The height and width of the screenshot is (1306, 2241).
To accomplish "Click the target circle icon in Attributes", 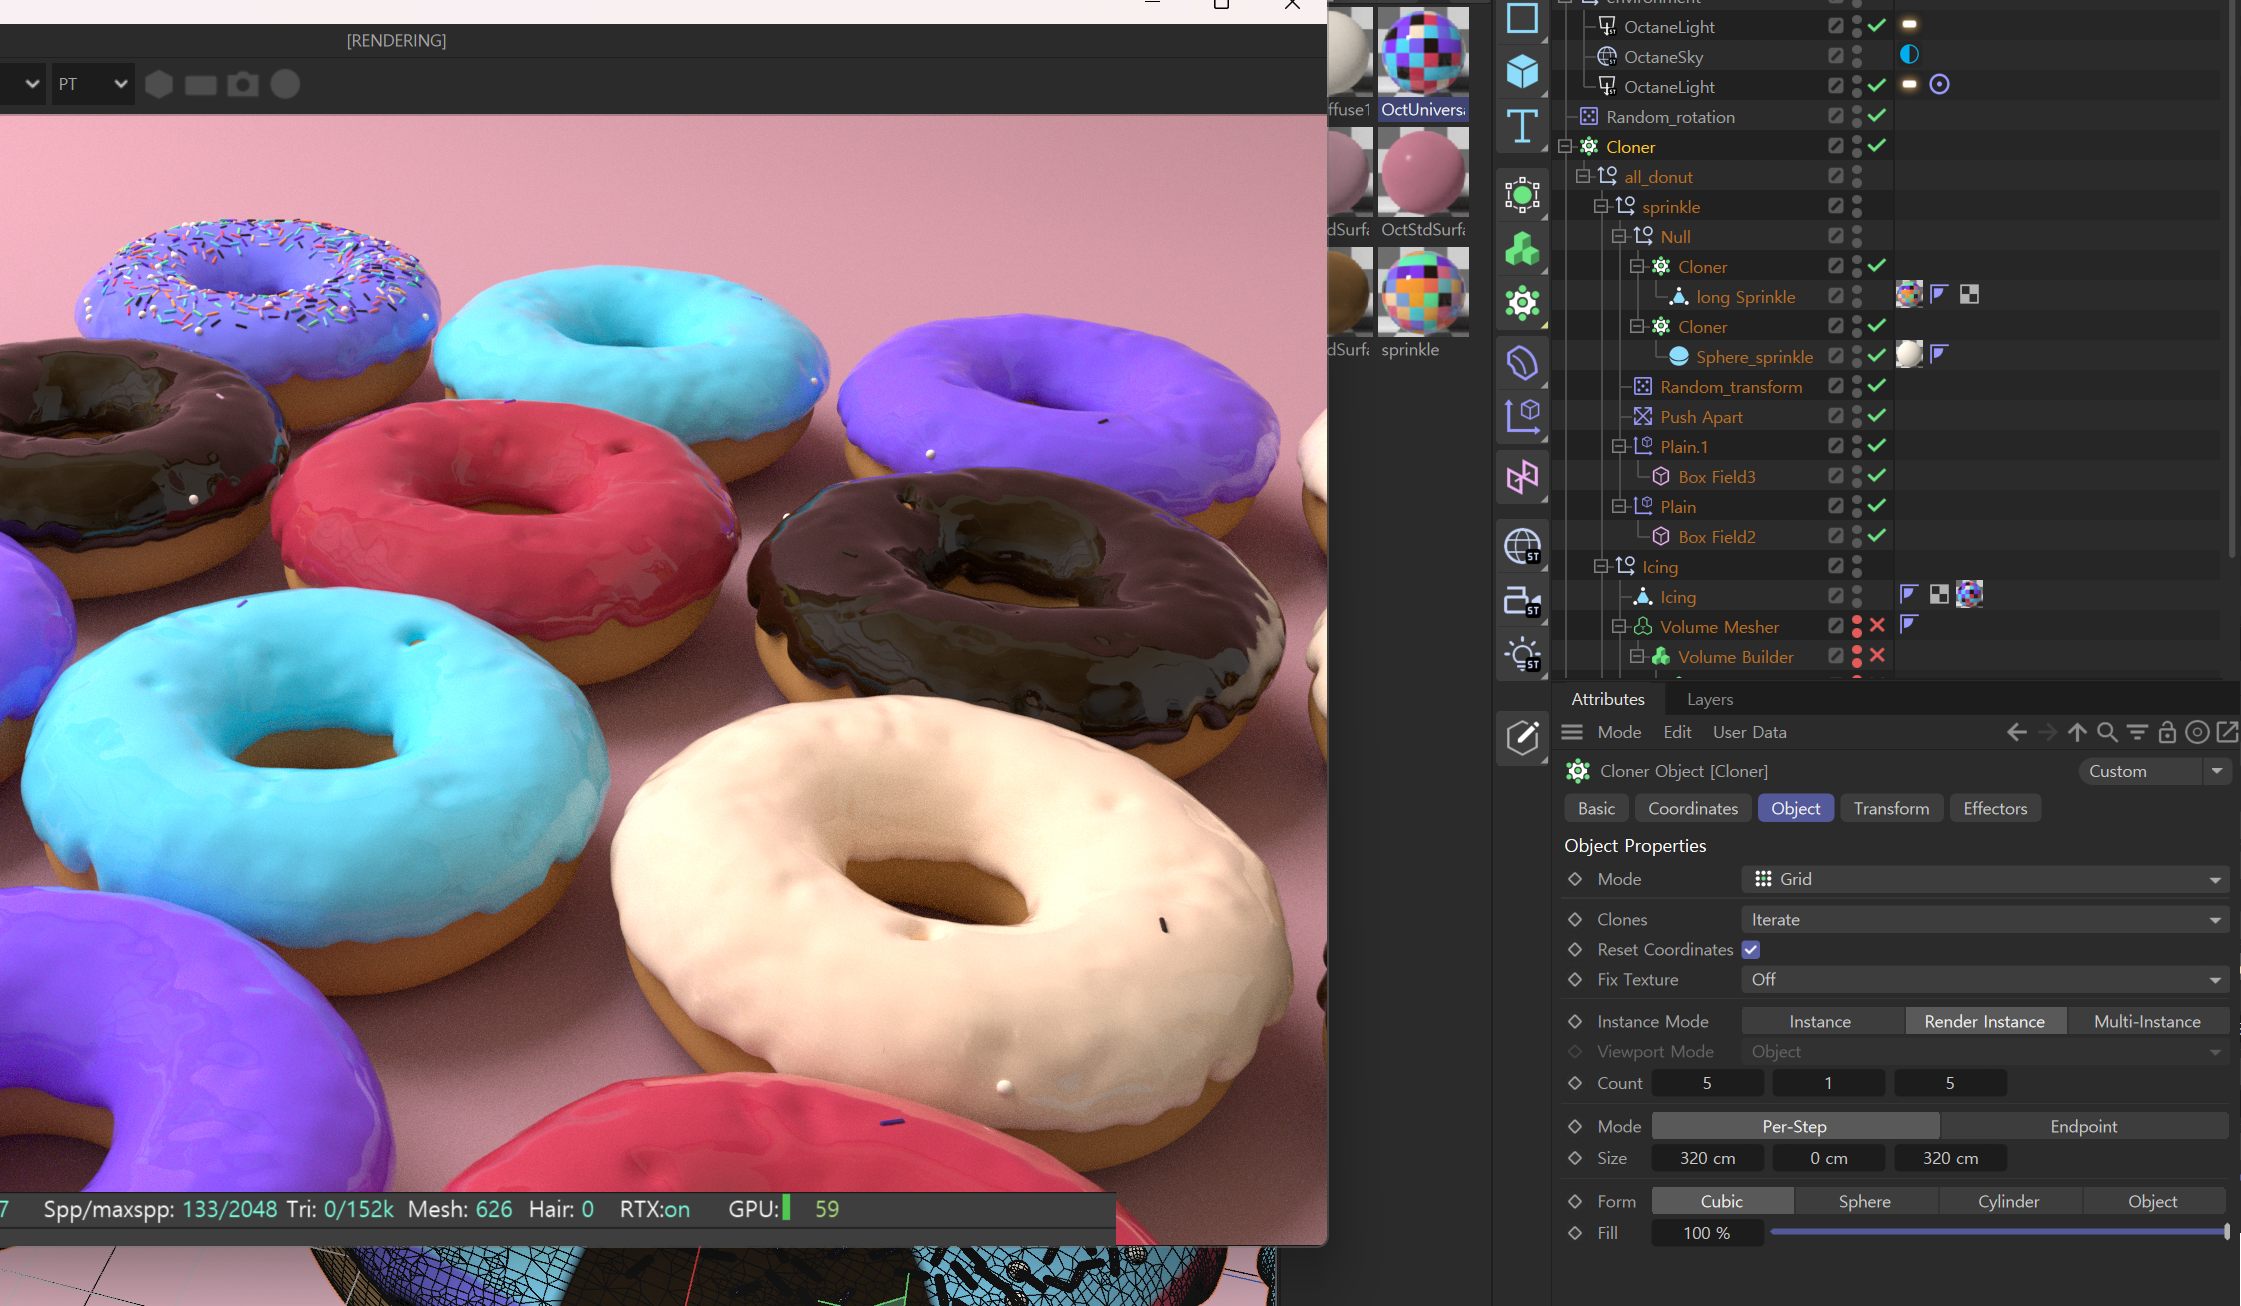I will point(2197,732).
